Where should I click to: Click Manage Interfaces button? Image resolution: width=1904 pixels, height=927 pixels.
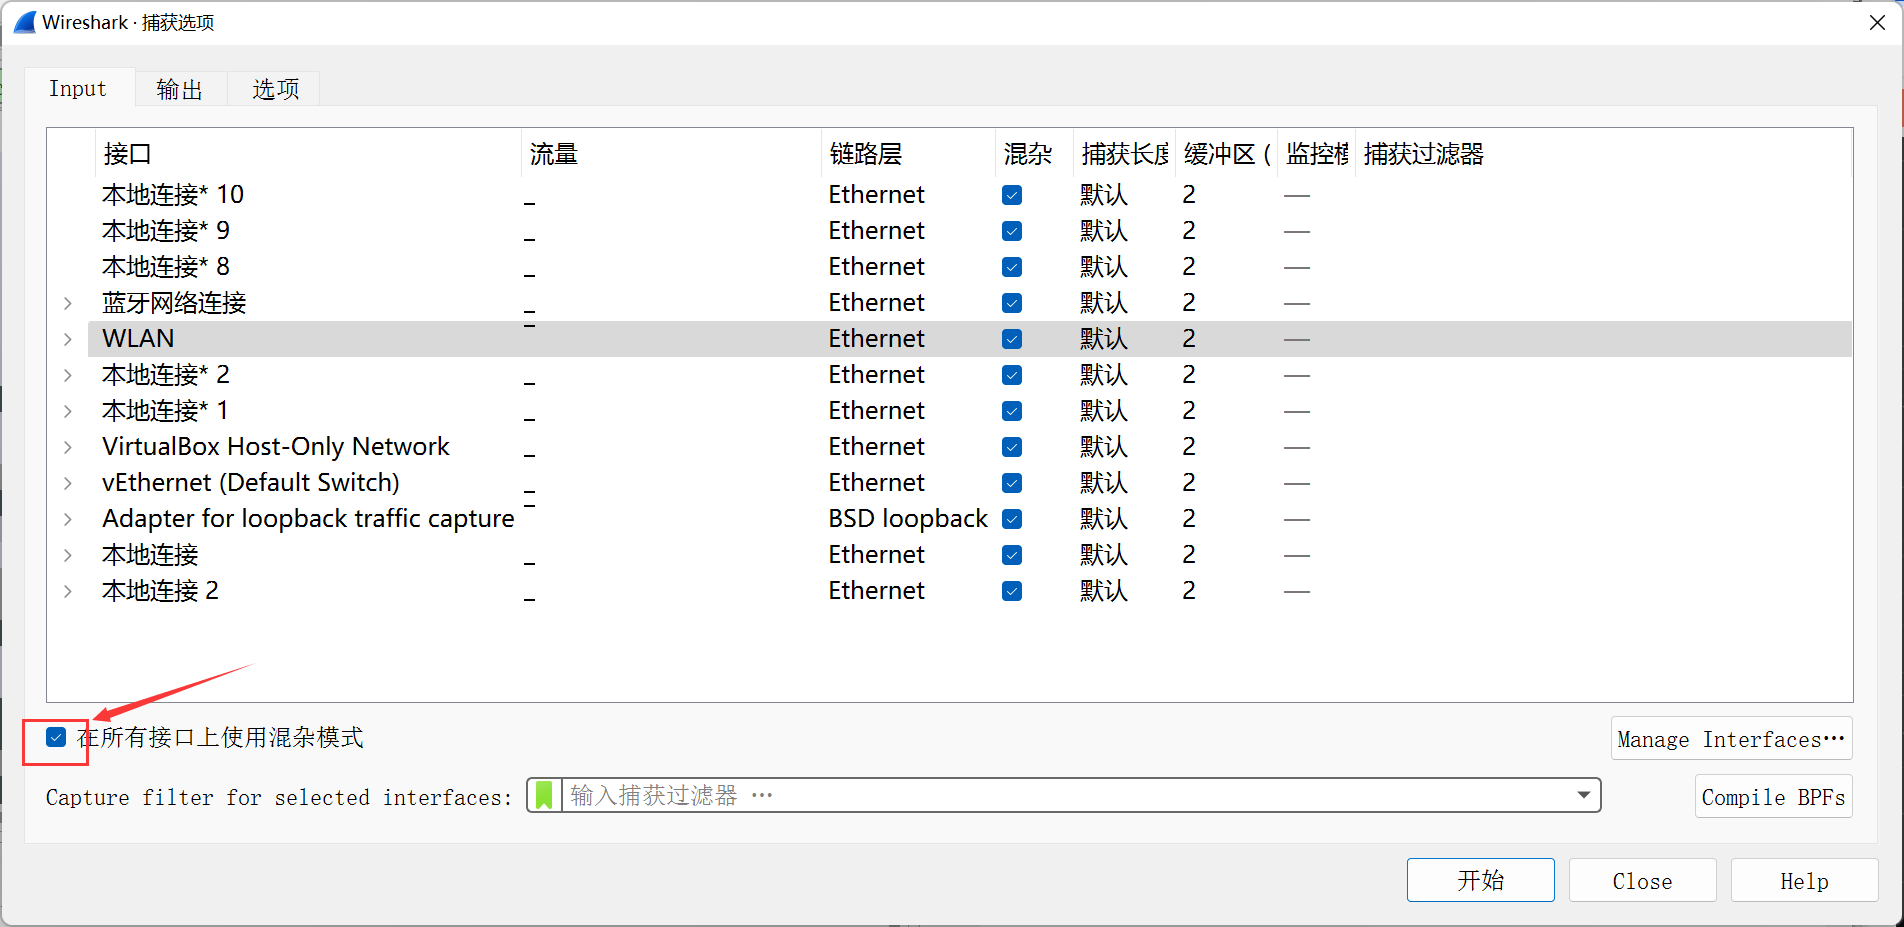pos(1731,739)
